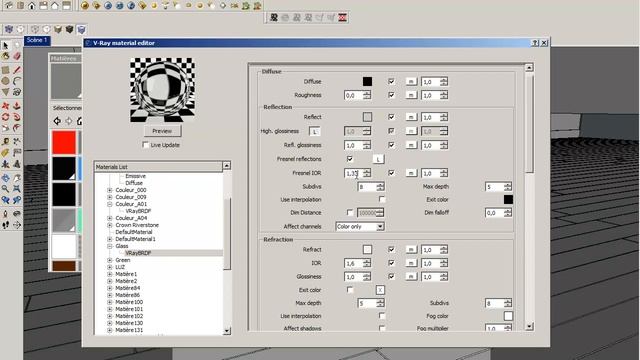
Task: Choose the Rotate tool
Action: (x=5, y=117)
